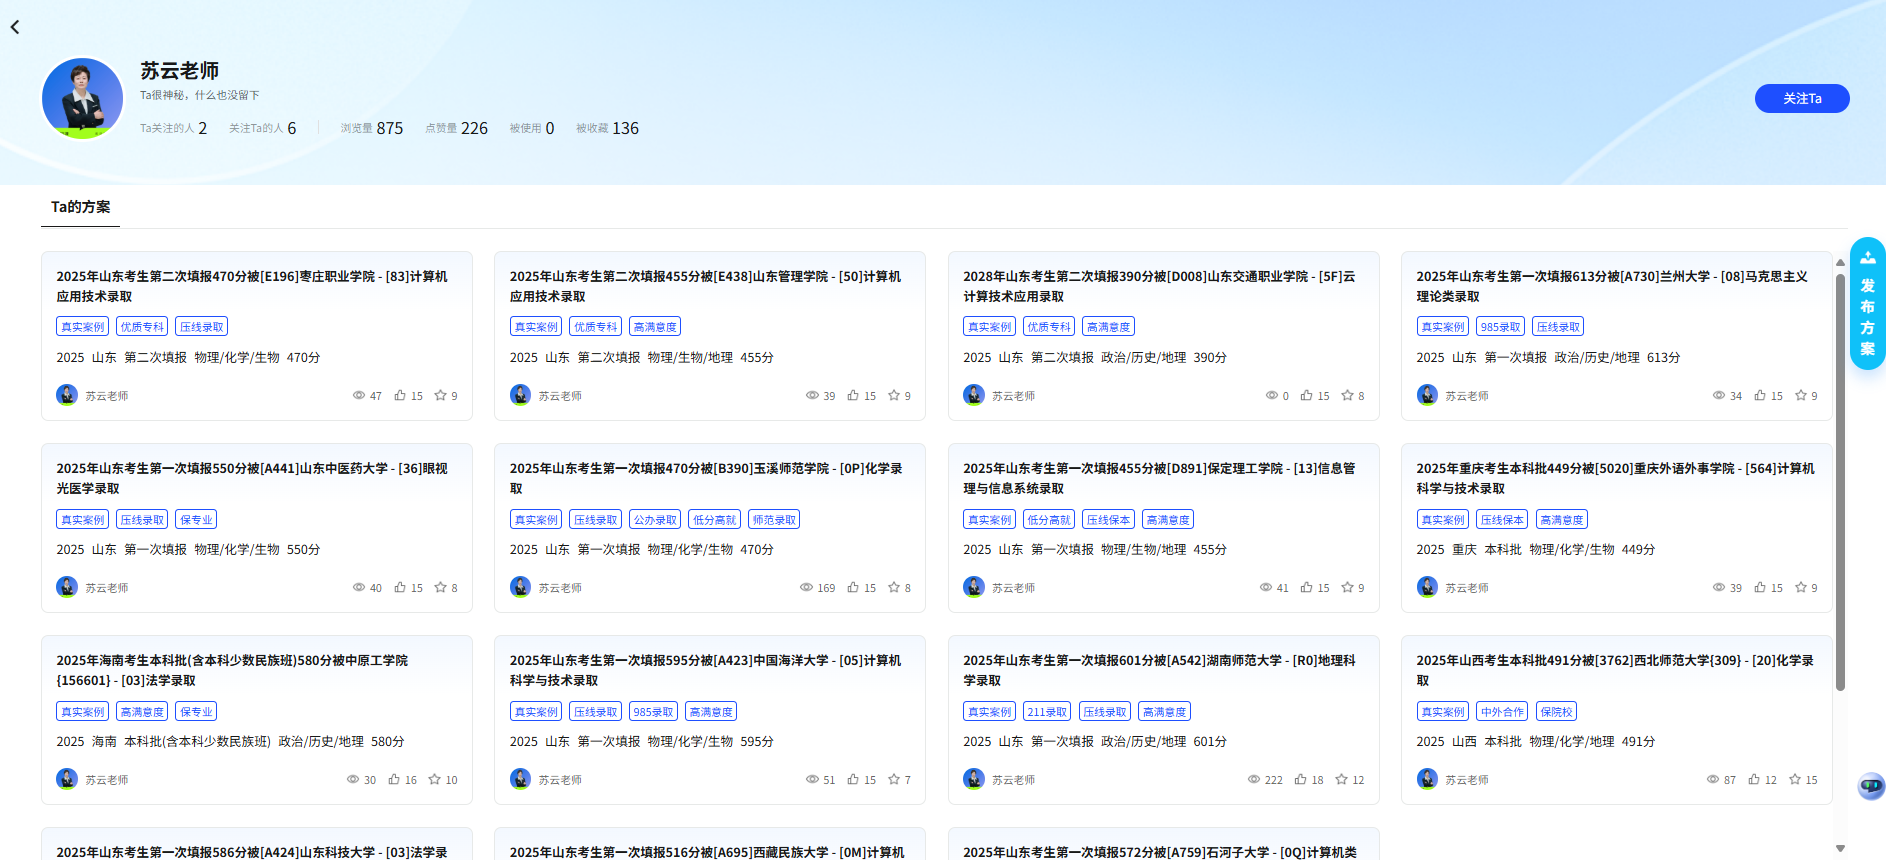Like the 兰州大学 plan

click(1760, 395)
